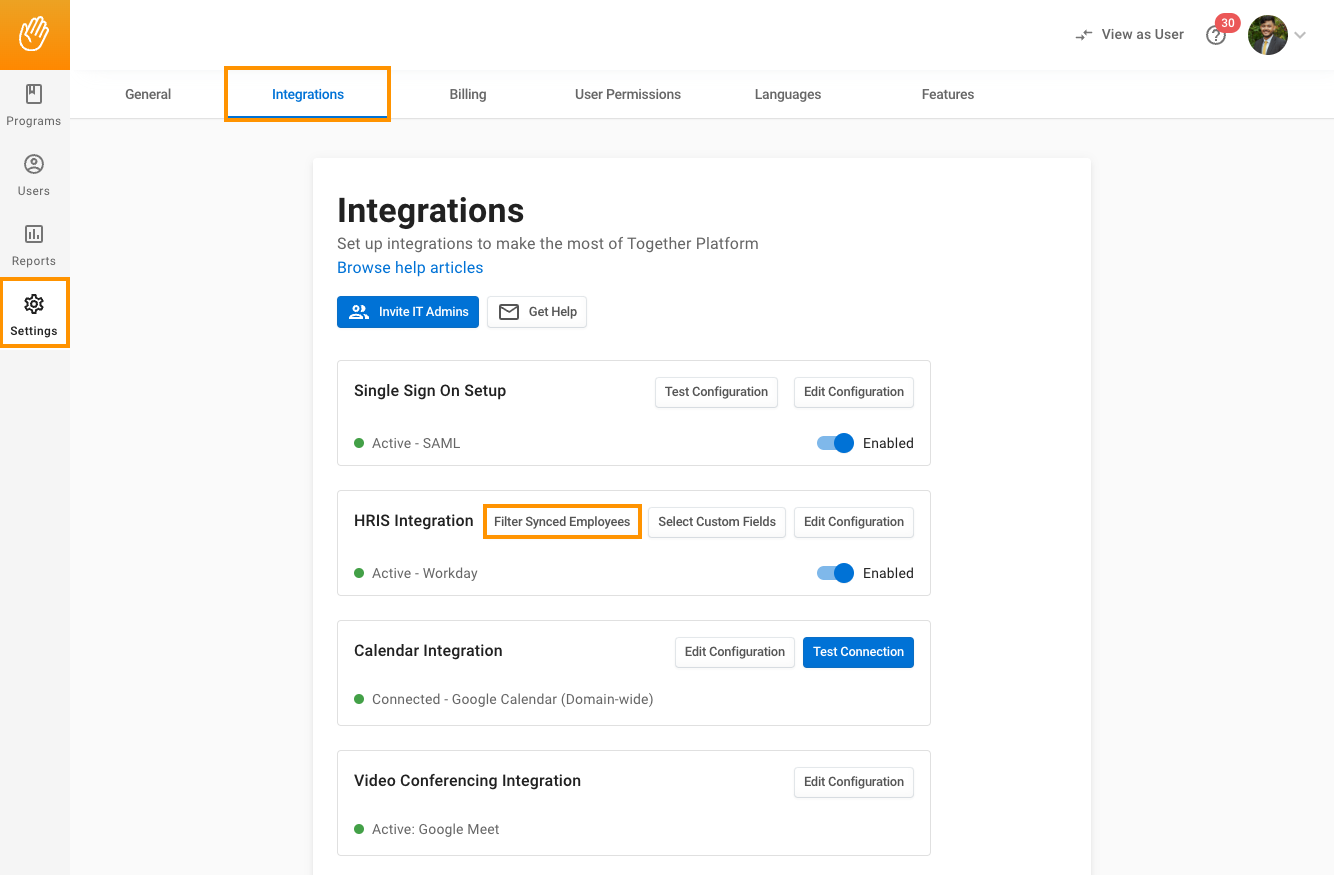This screenshot has height=875, width=1334.
Task: Select the User Permissions tab
Action: pos(627,94)
